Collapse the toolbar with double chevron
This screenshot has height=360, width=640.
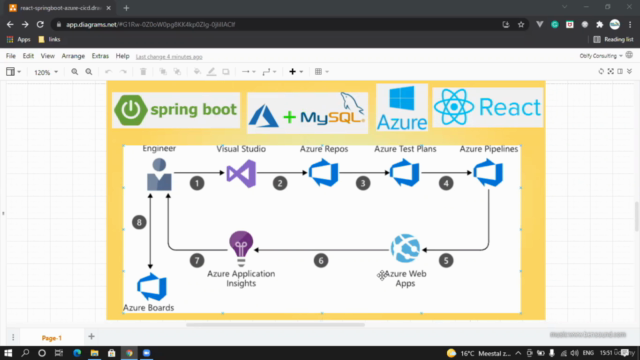coord(629,71)
